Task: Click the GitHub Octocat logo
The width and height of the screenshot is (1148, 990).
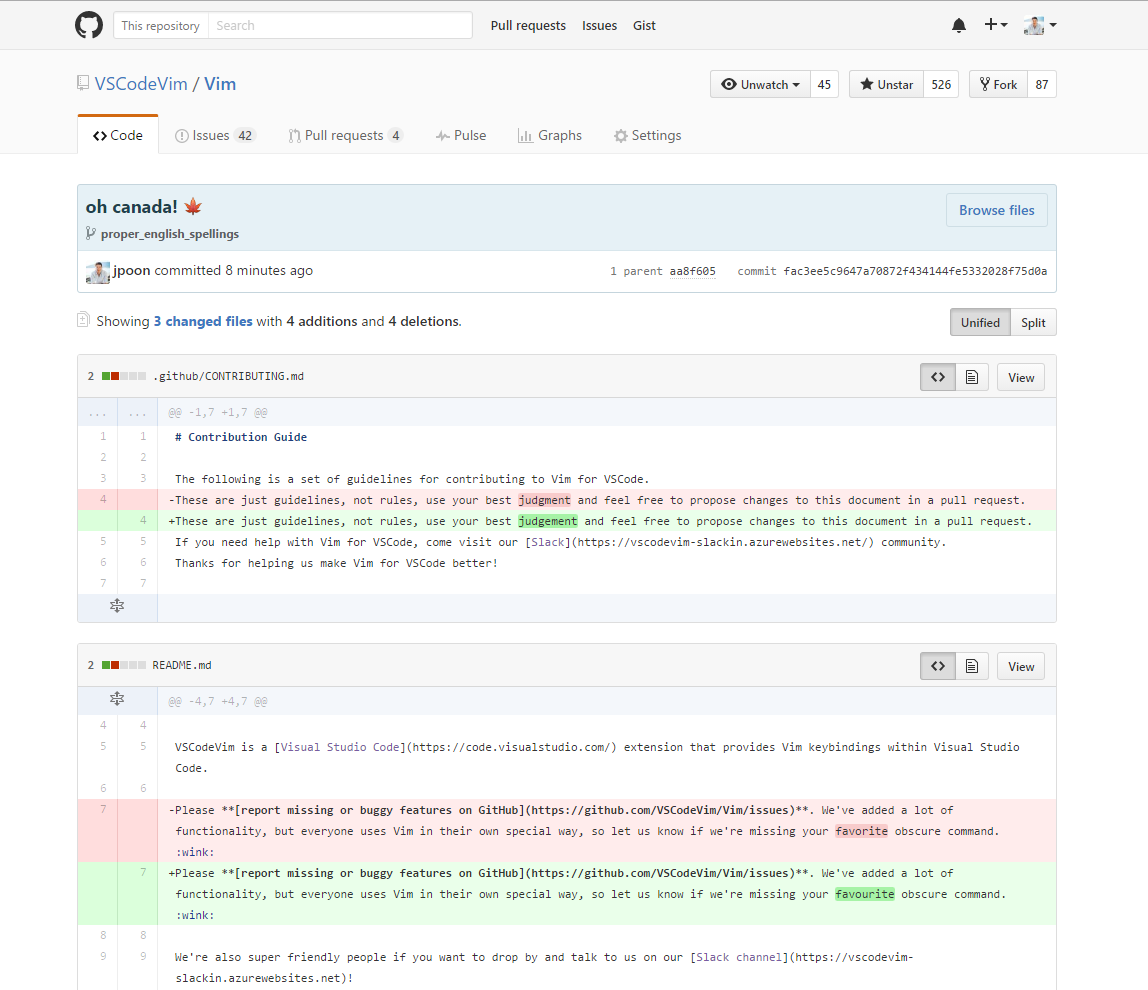Action: (89, 25)
